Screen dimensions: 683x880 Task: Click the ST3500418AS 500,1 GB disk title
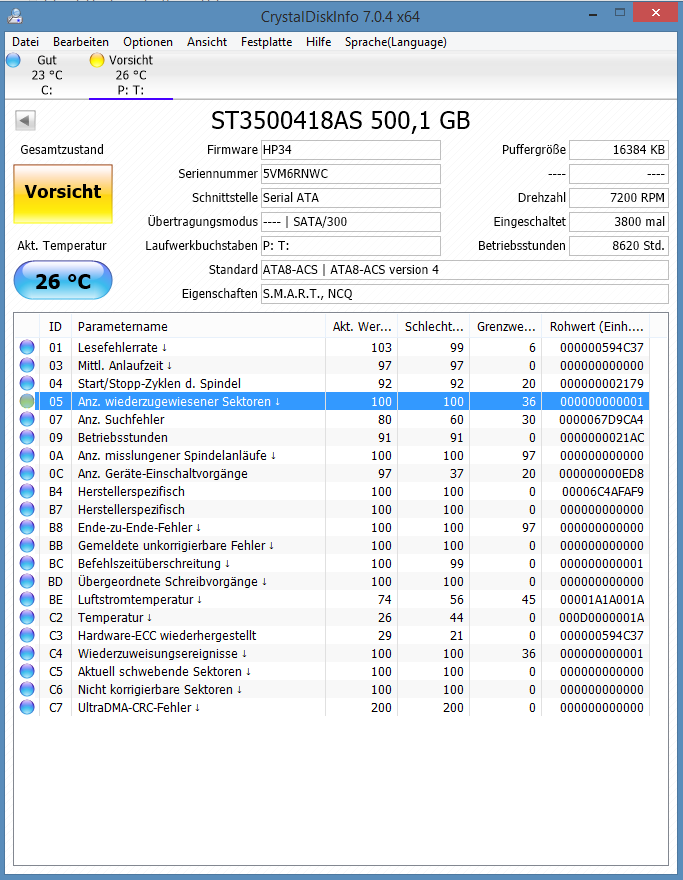tap(340, 120)
